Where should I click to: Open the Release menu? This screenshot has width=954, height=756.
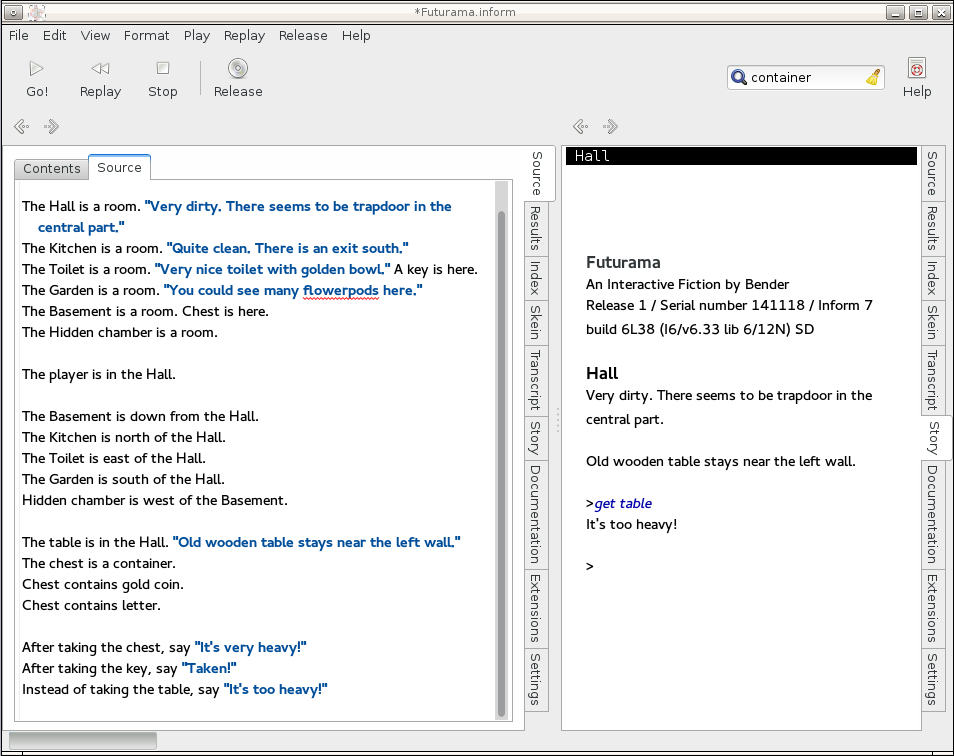click(x=303, y=35)
